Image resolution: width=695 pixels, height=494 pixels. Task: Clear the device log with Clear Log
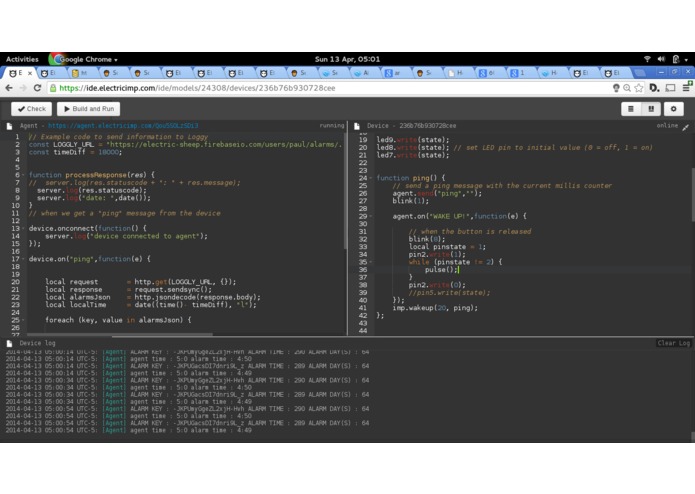(x=673, y=343)
